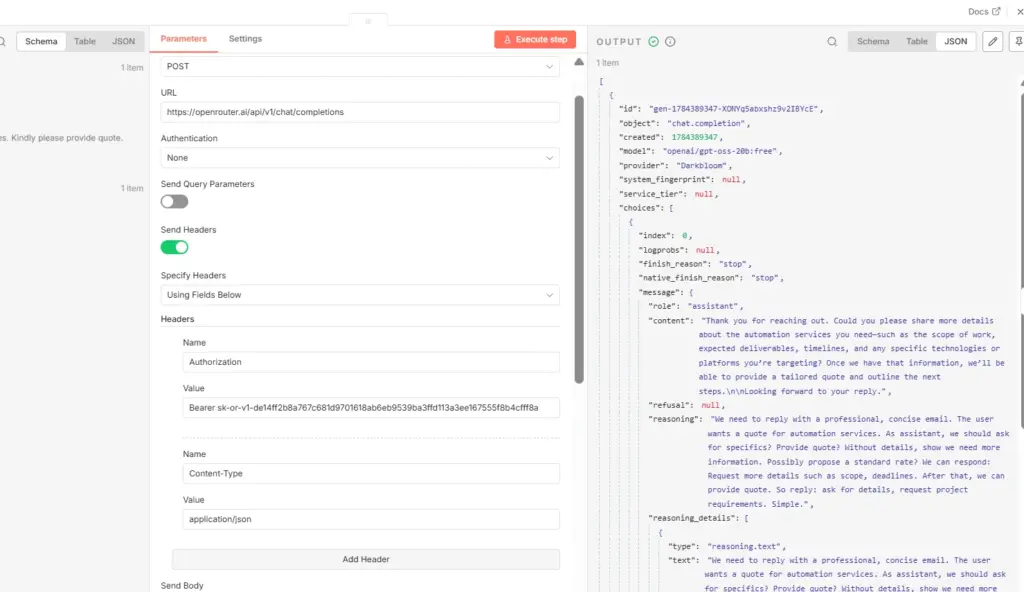Click the pin output data icon

click(1017, 41)
